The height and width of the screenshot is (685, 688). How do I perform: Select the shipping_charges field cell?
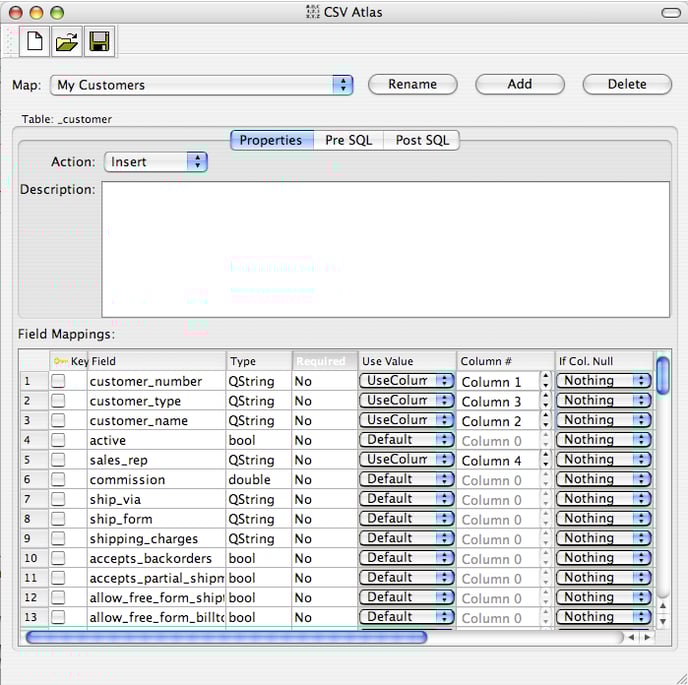(x=157, y=538)
